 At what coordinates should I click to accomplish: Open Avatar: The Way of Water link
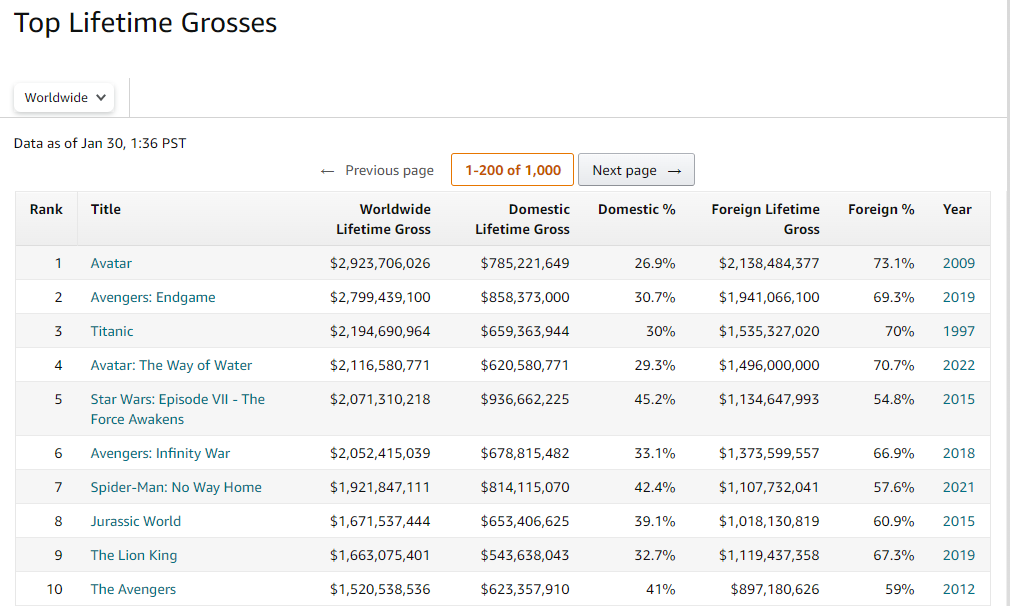(171, 366)
